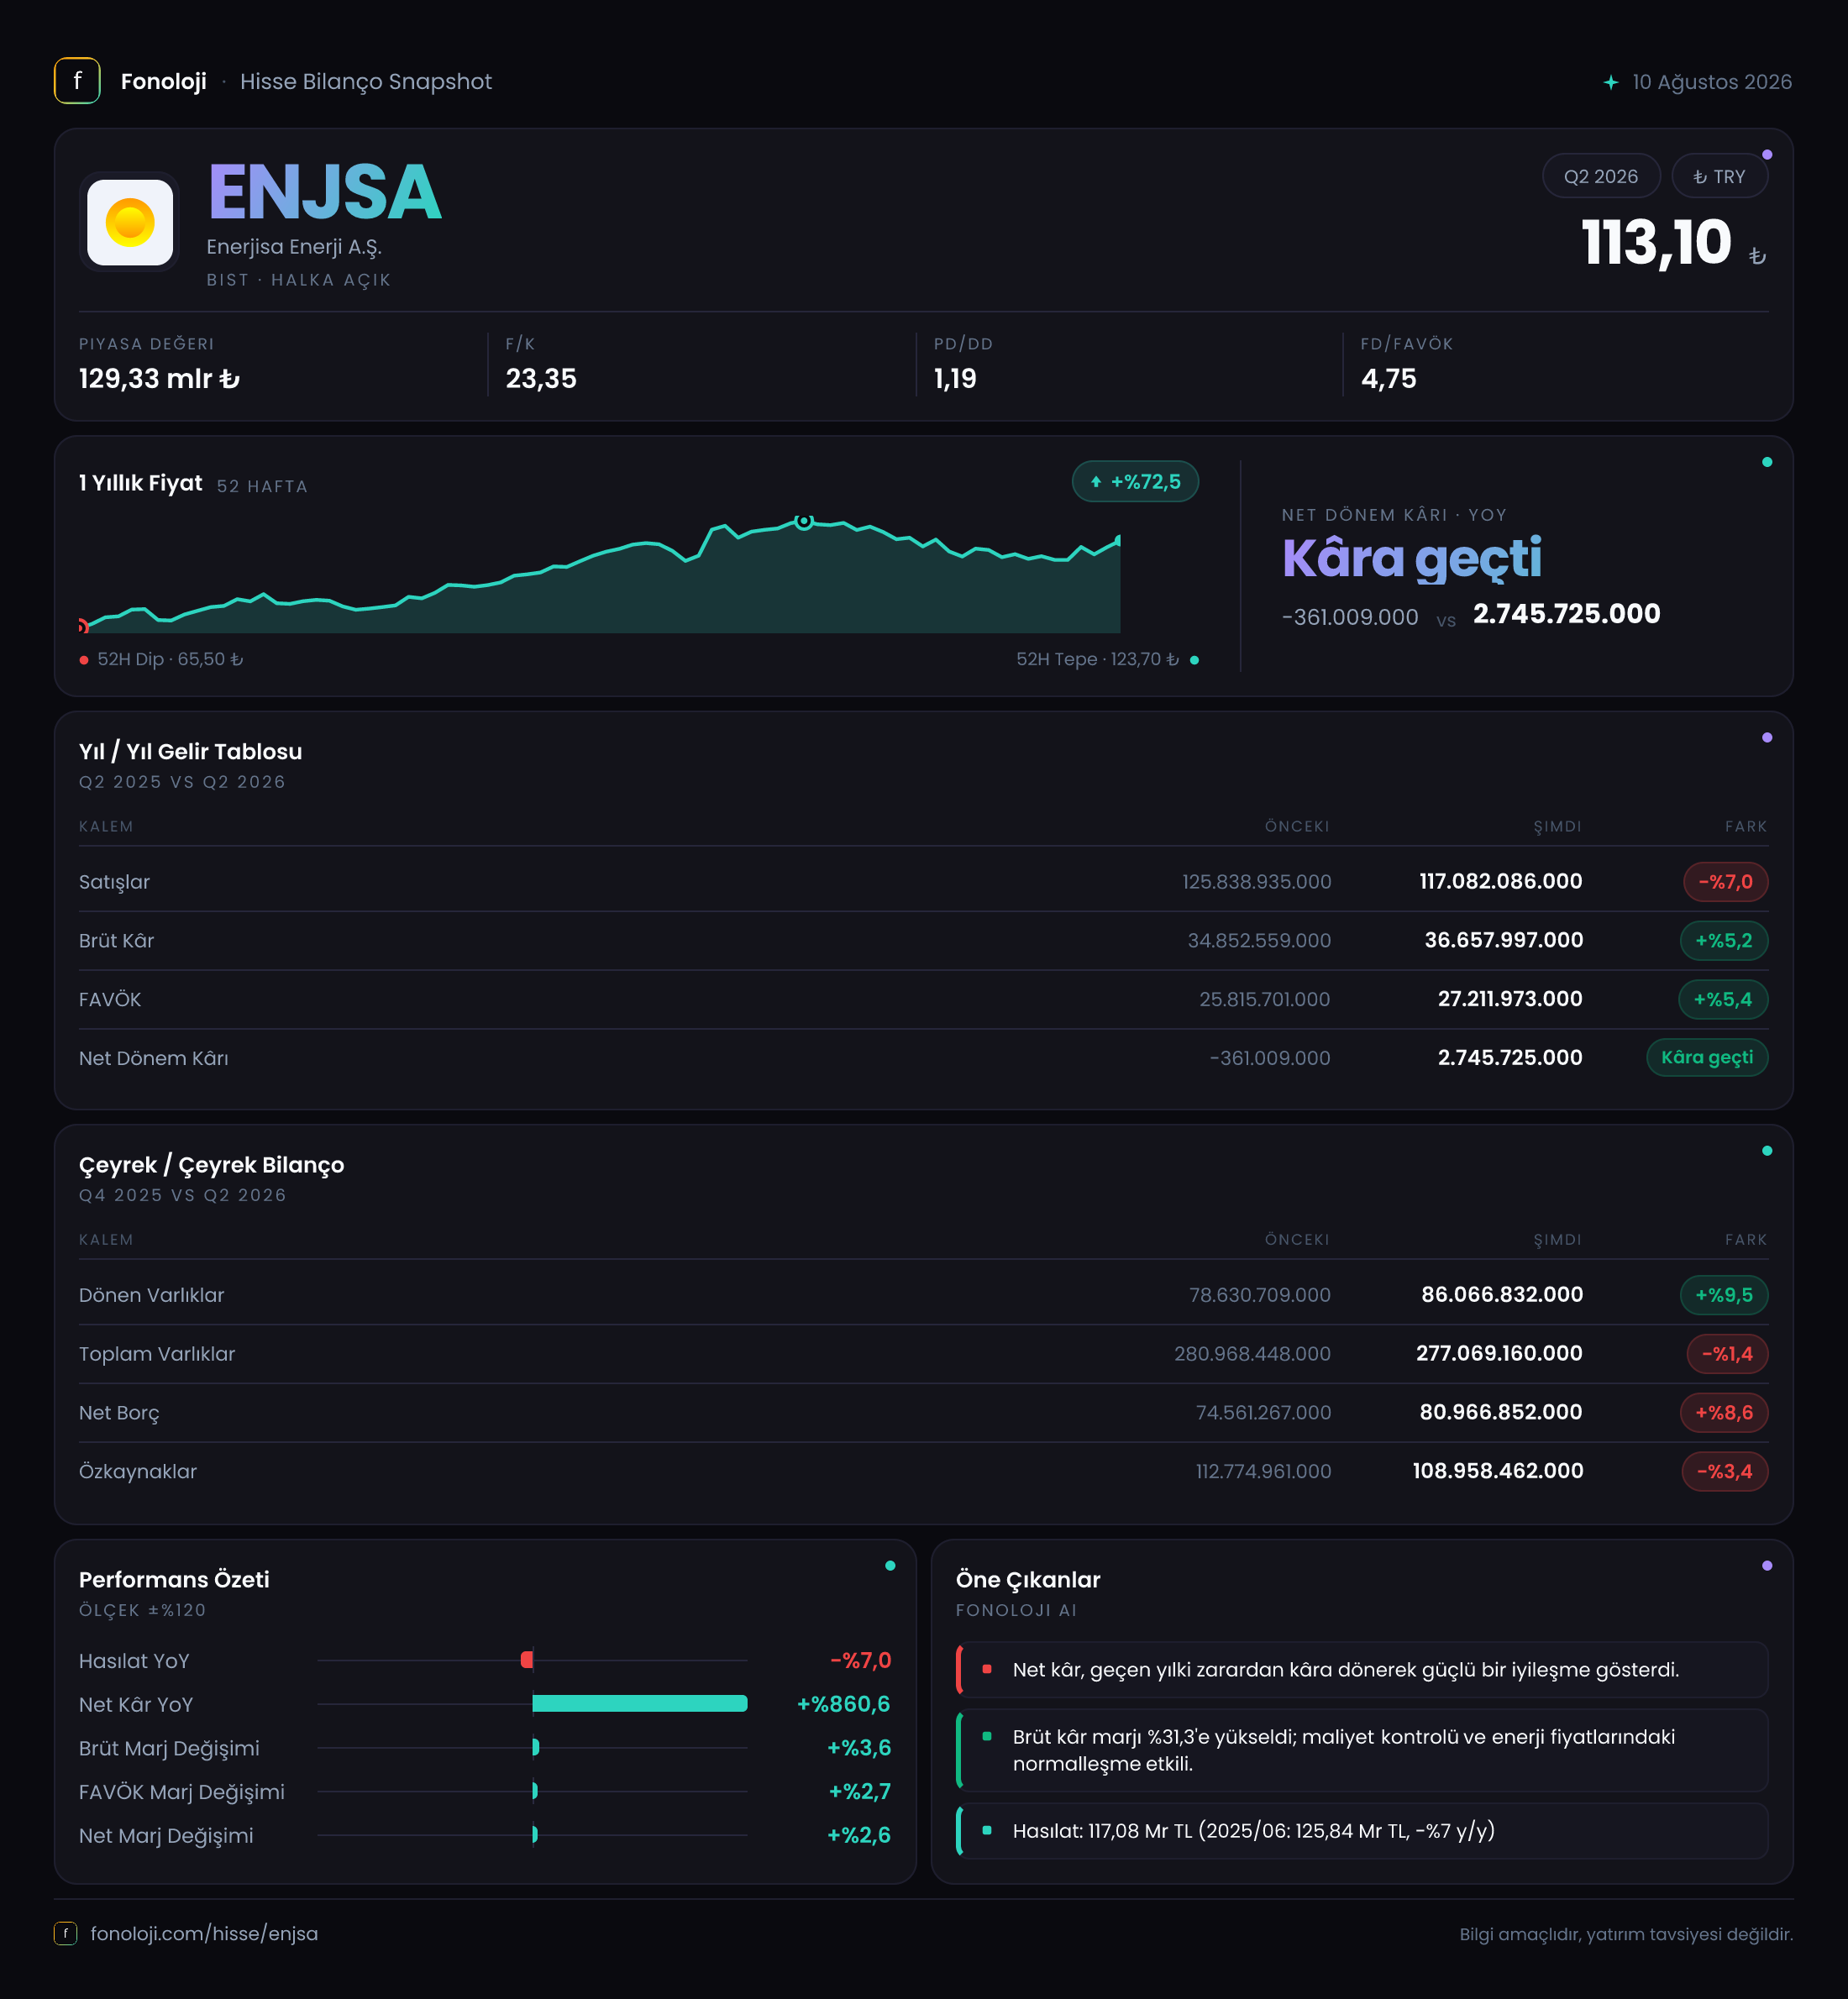Click the -%1,4 badge for Toplam Varlıklar
The image size is (1848, 1999).
(1727, 1354)
